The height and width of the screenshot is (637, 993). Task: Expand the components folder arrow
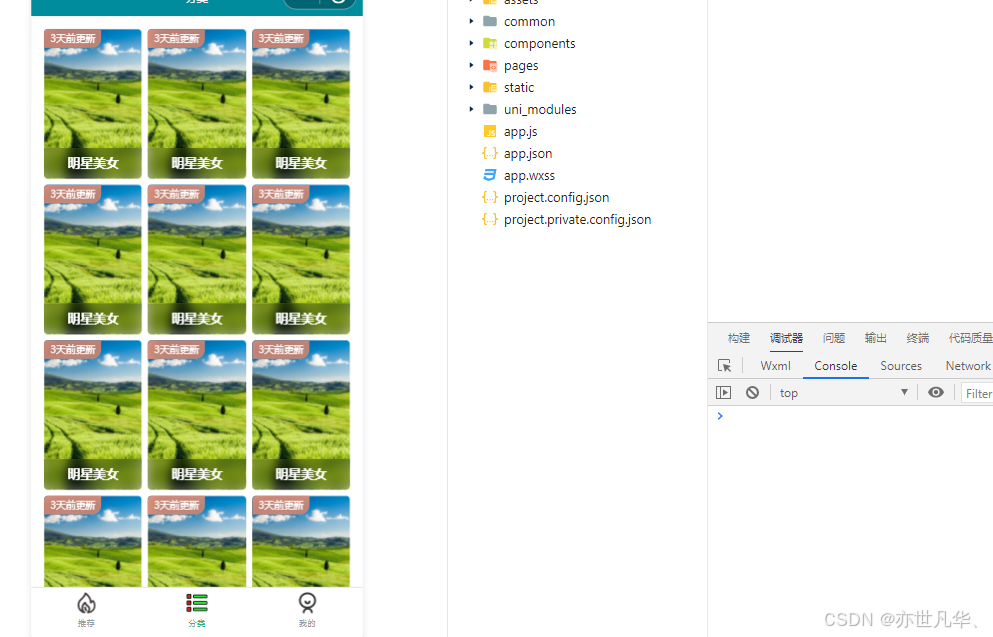pyautogui.click(x=471, y=43)
